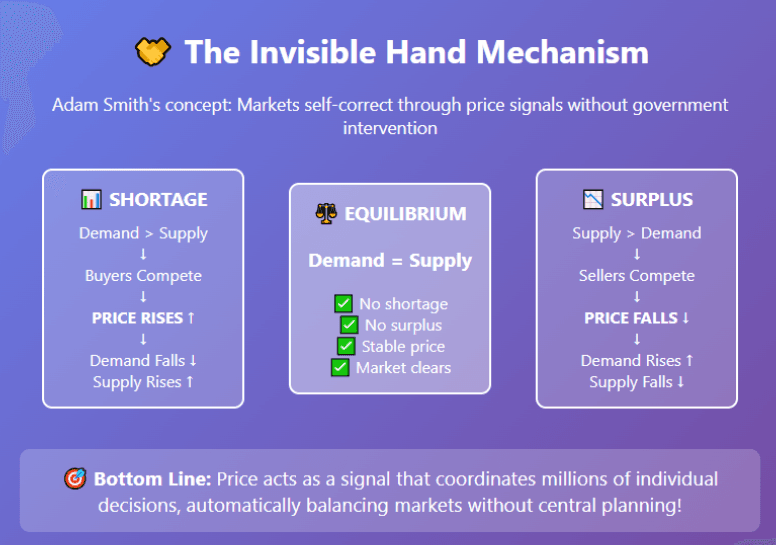This screenshot has width=776, height=545.
Task: Toggle the Stable price checkbox
Action: (x=346, y=347)
